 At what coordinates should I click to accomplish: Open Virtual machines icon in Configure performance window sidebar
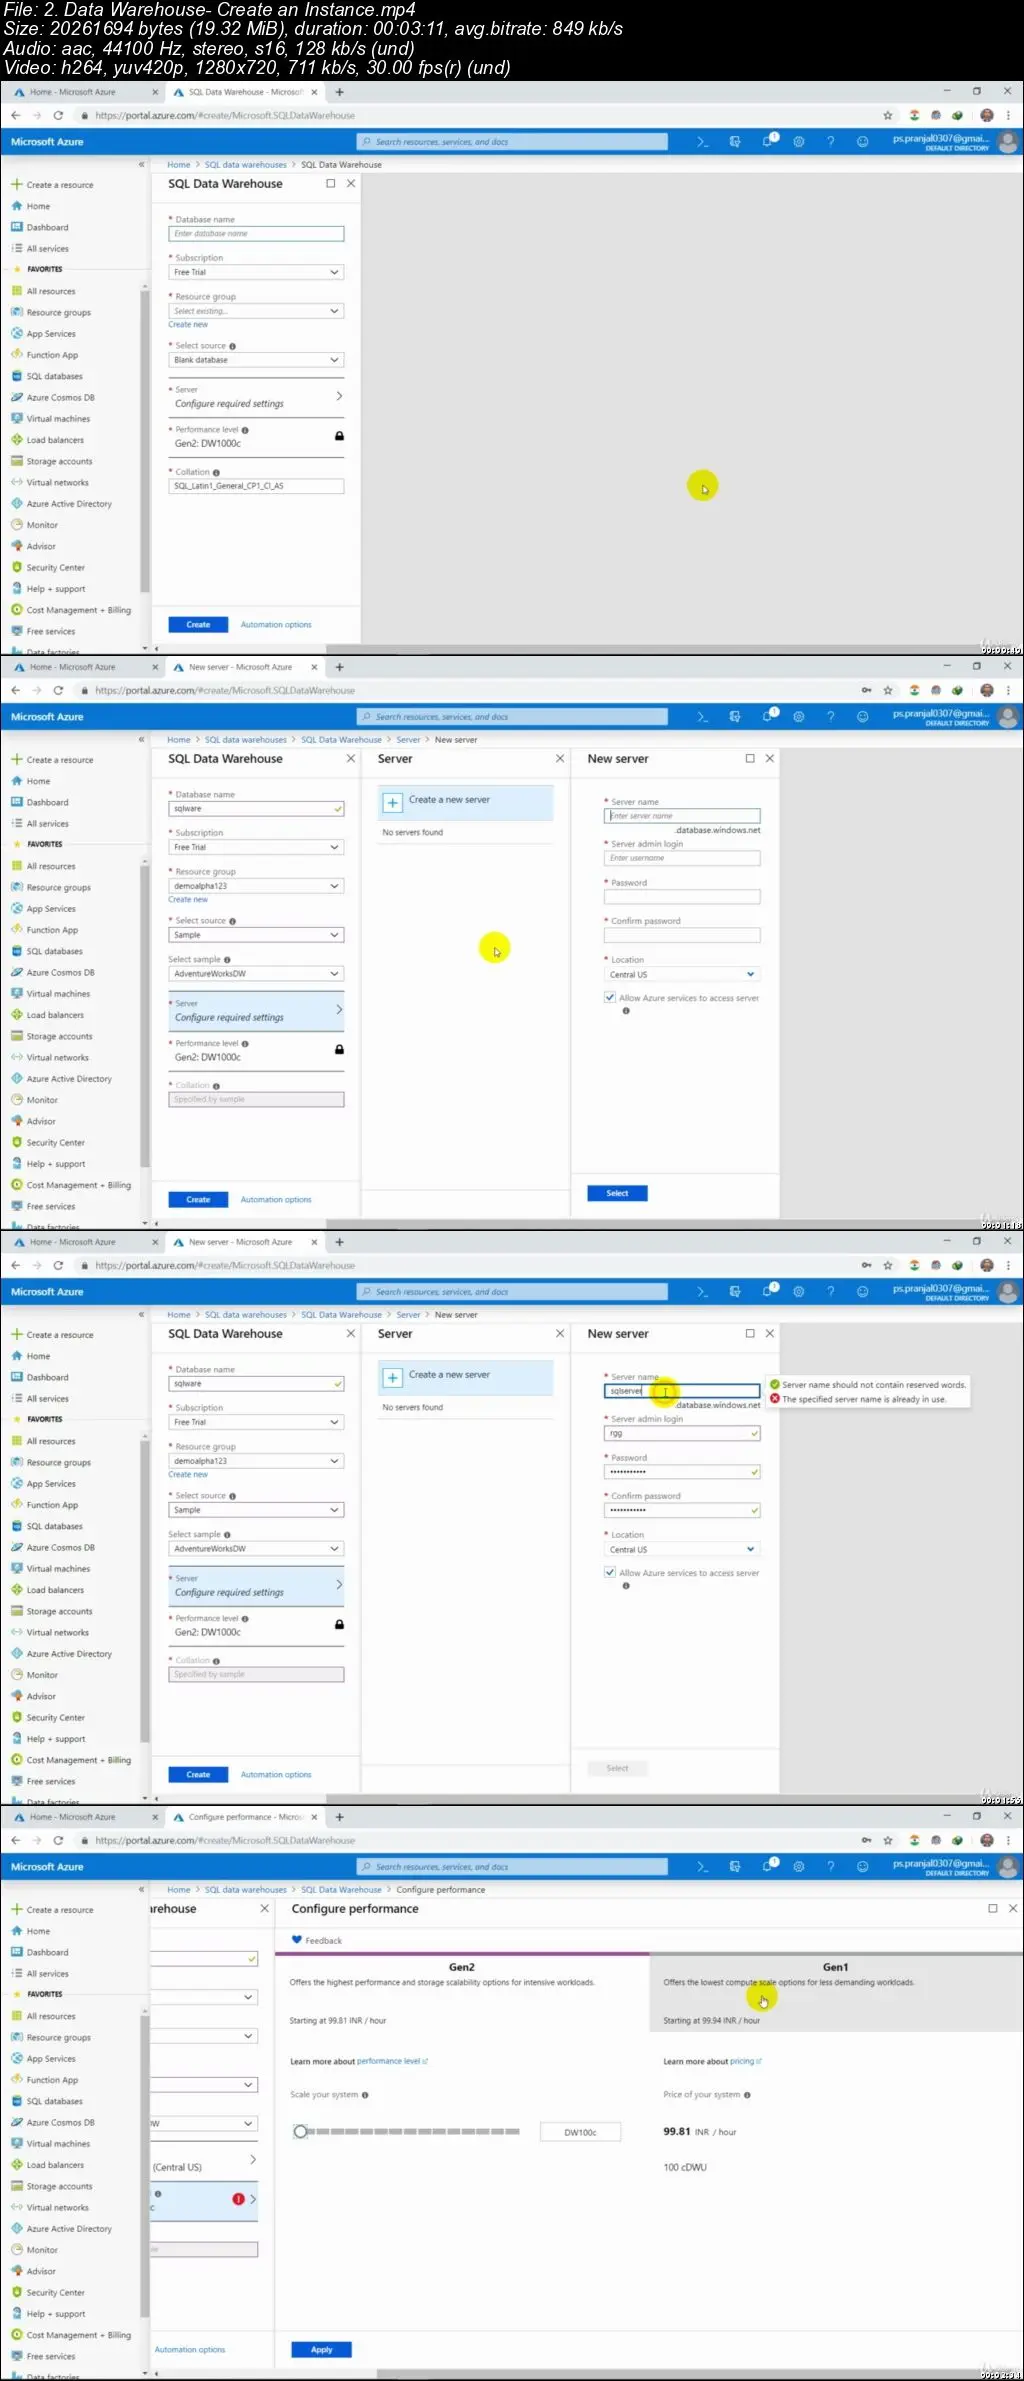pyautogui.click(x=17, y=2143)
